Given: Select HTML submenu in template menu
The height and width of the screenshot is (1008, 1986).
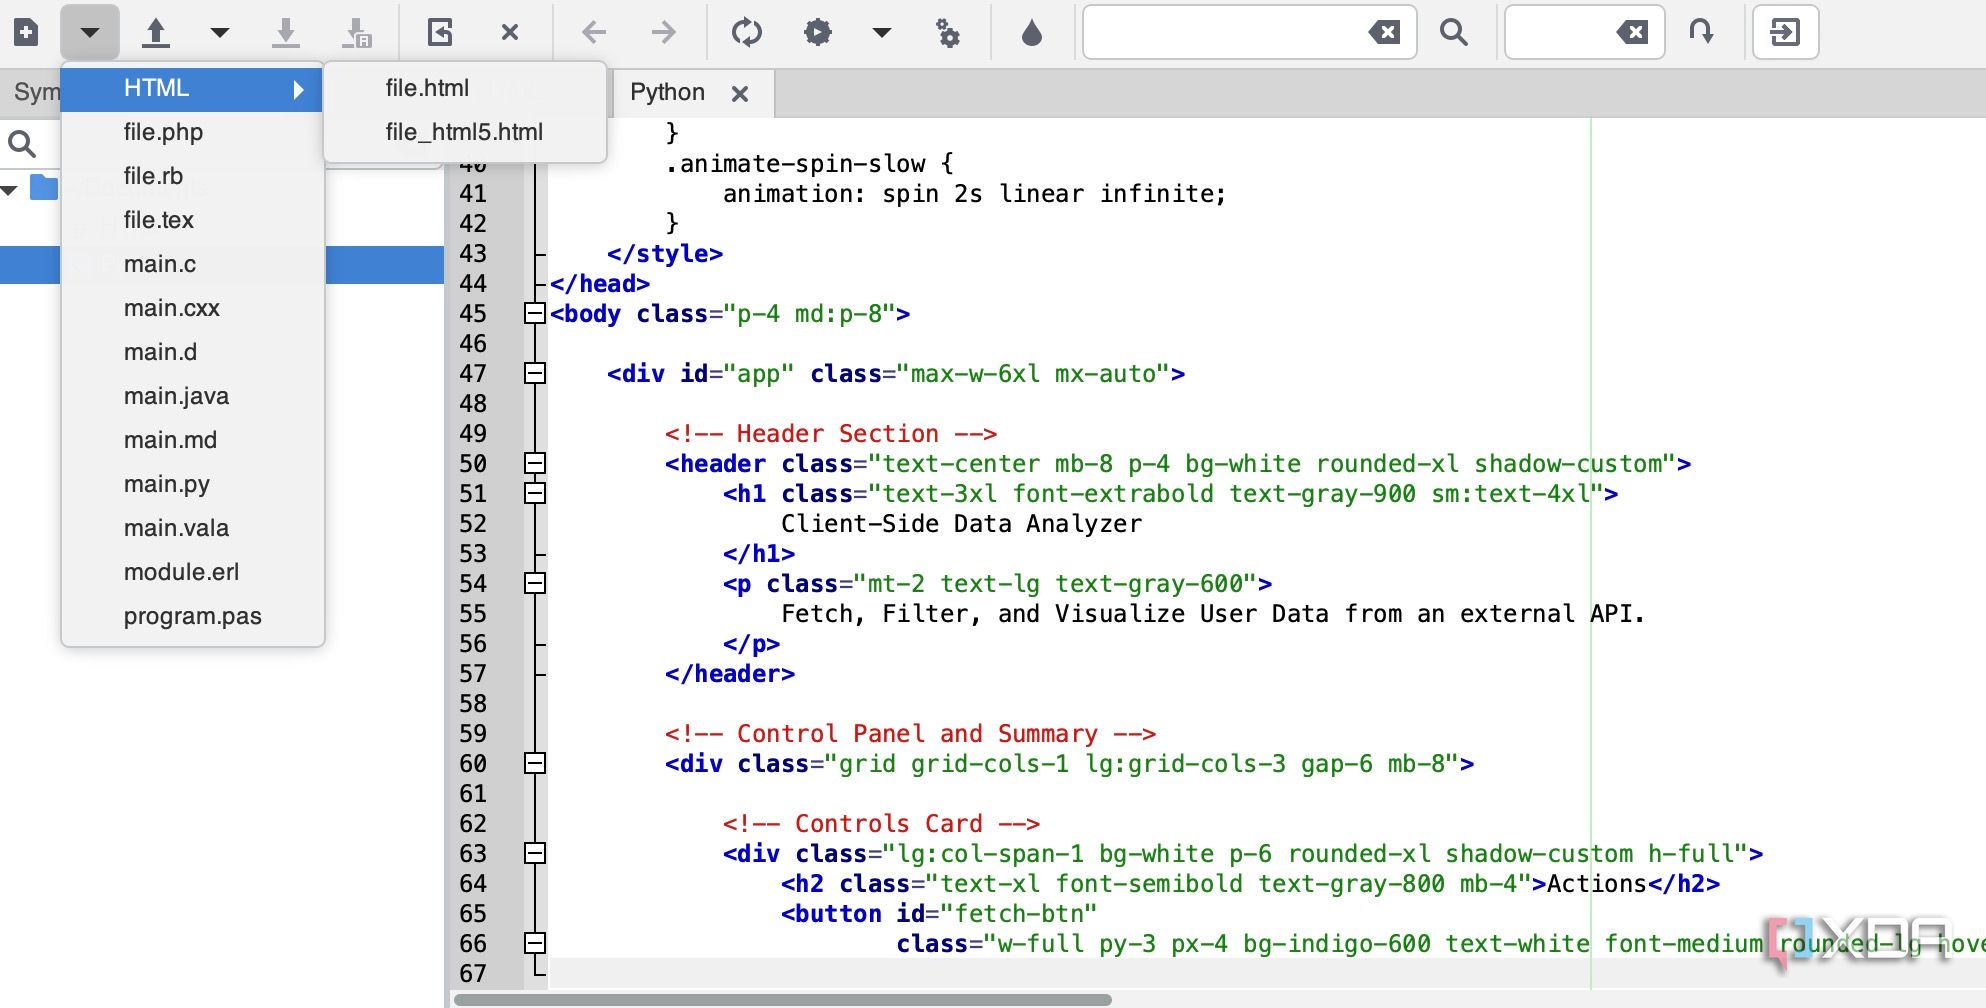Looking at the screenshot, I should click(191, 88).
